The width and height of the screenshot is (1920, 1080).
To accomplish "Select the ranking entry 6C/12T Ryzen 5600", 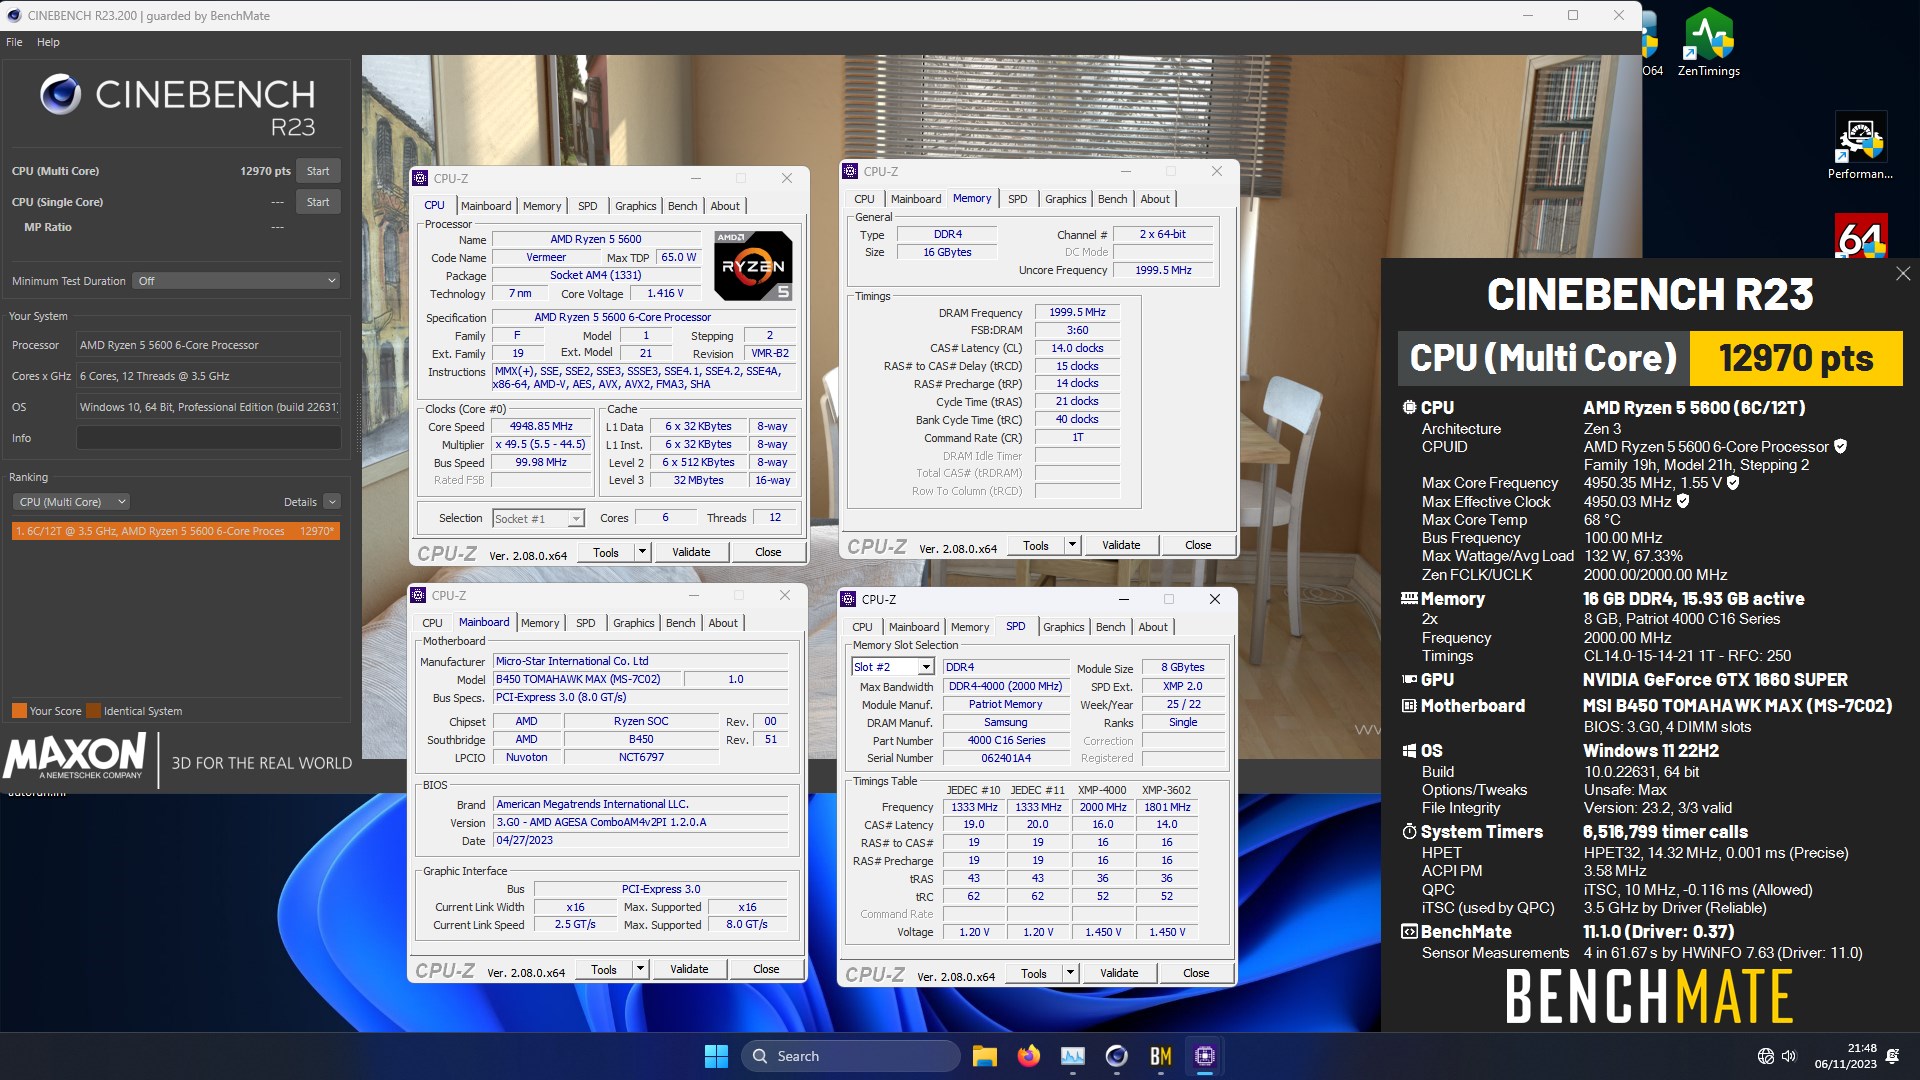I will click(x=176, y=531).
